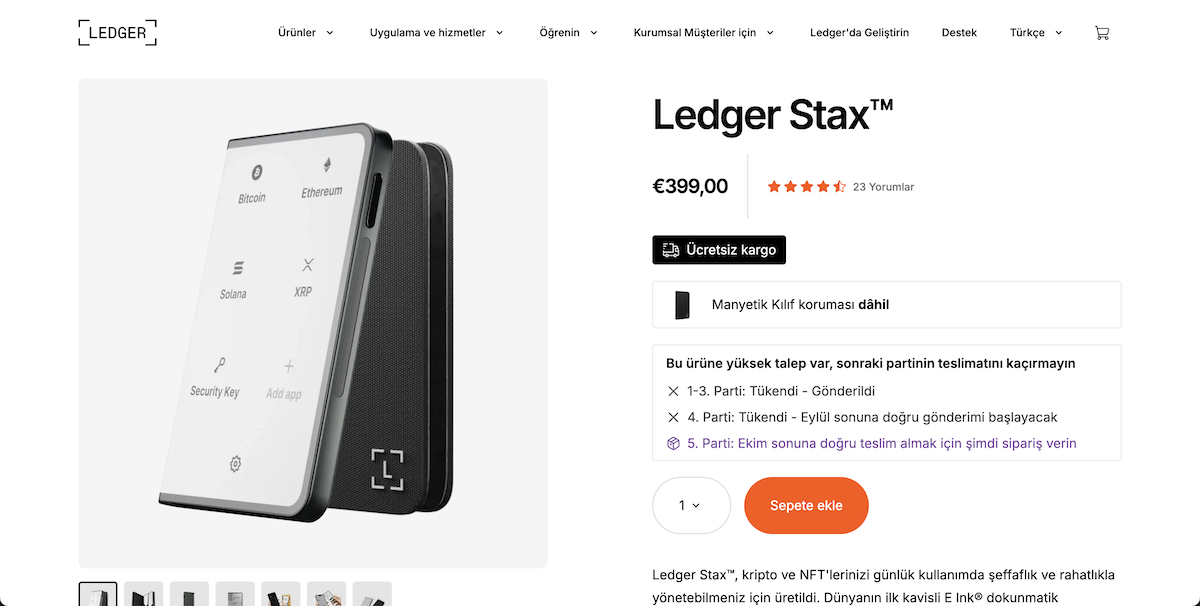The width and height of the screenshot is (1200, 606).
Task: Click the Sepete ekle button
Action: click(806, 505)
